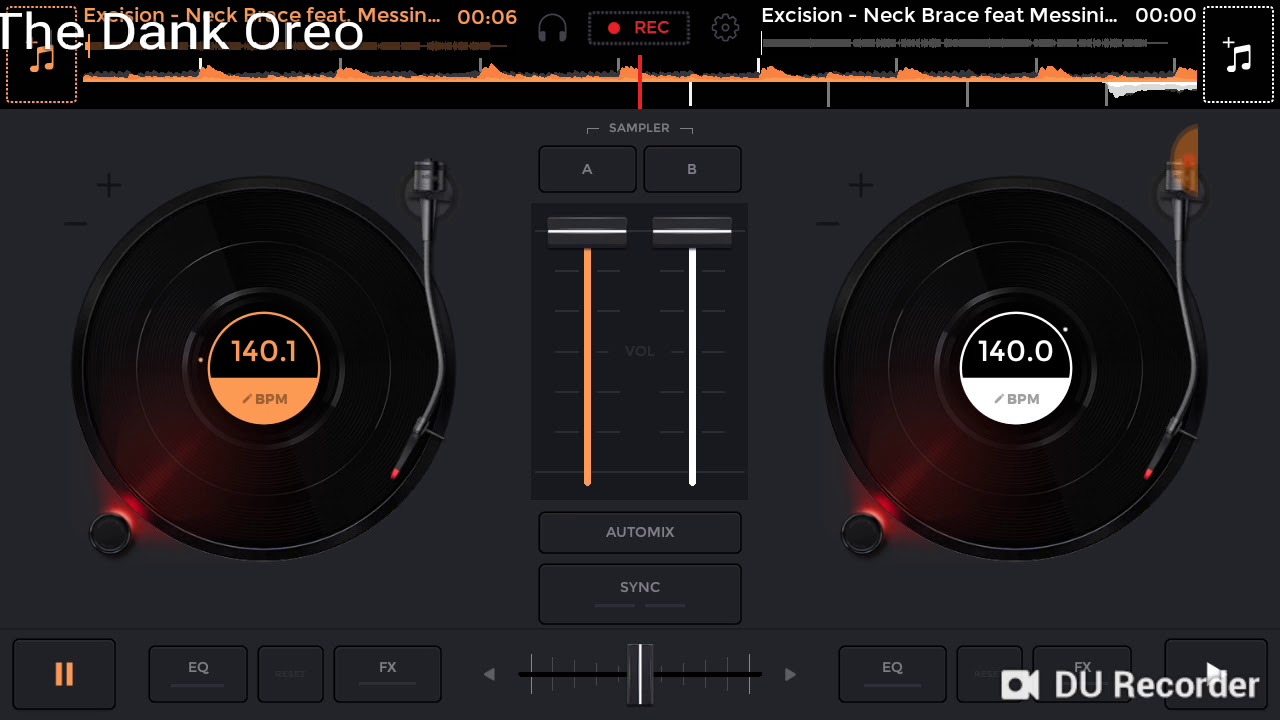1280x720 pixels.
Task: Open headphones pre-cueing icon
Action: pyautogui.click(x=552, y=28)
